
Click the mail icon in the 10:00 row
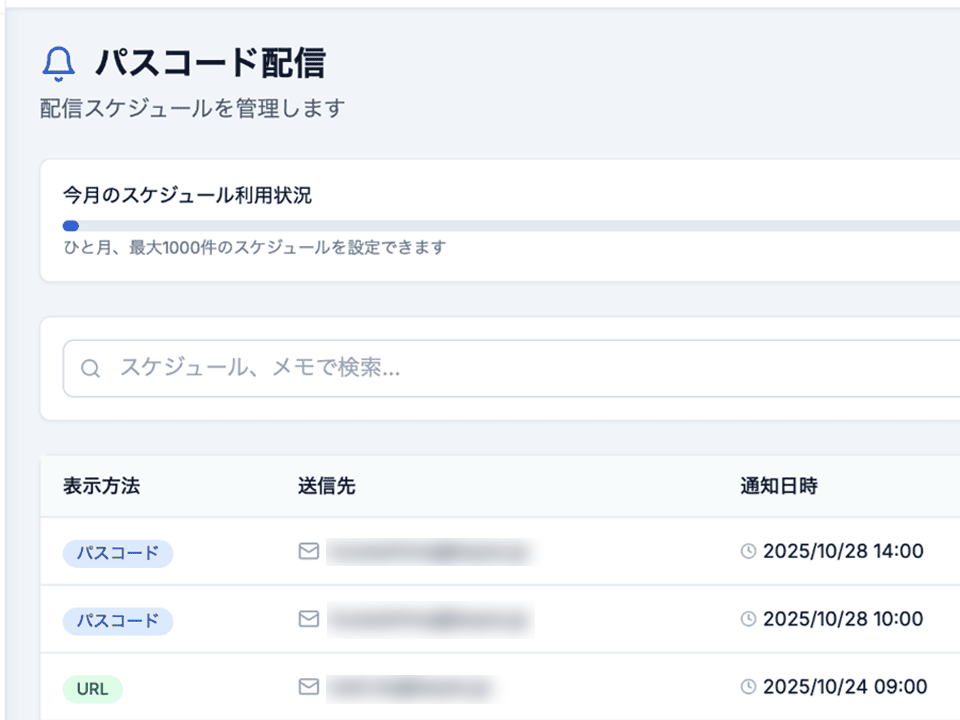tap(309, 619)
